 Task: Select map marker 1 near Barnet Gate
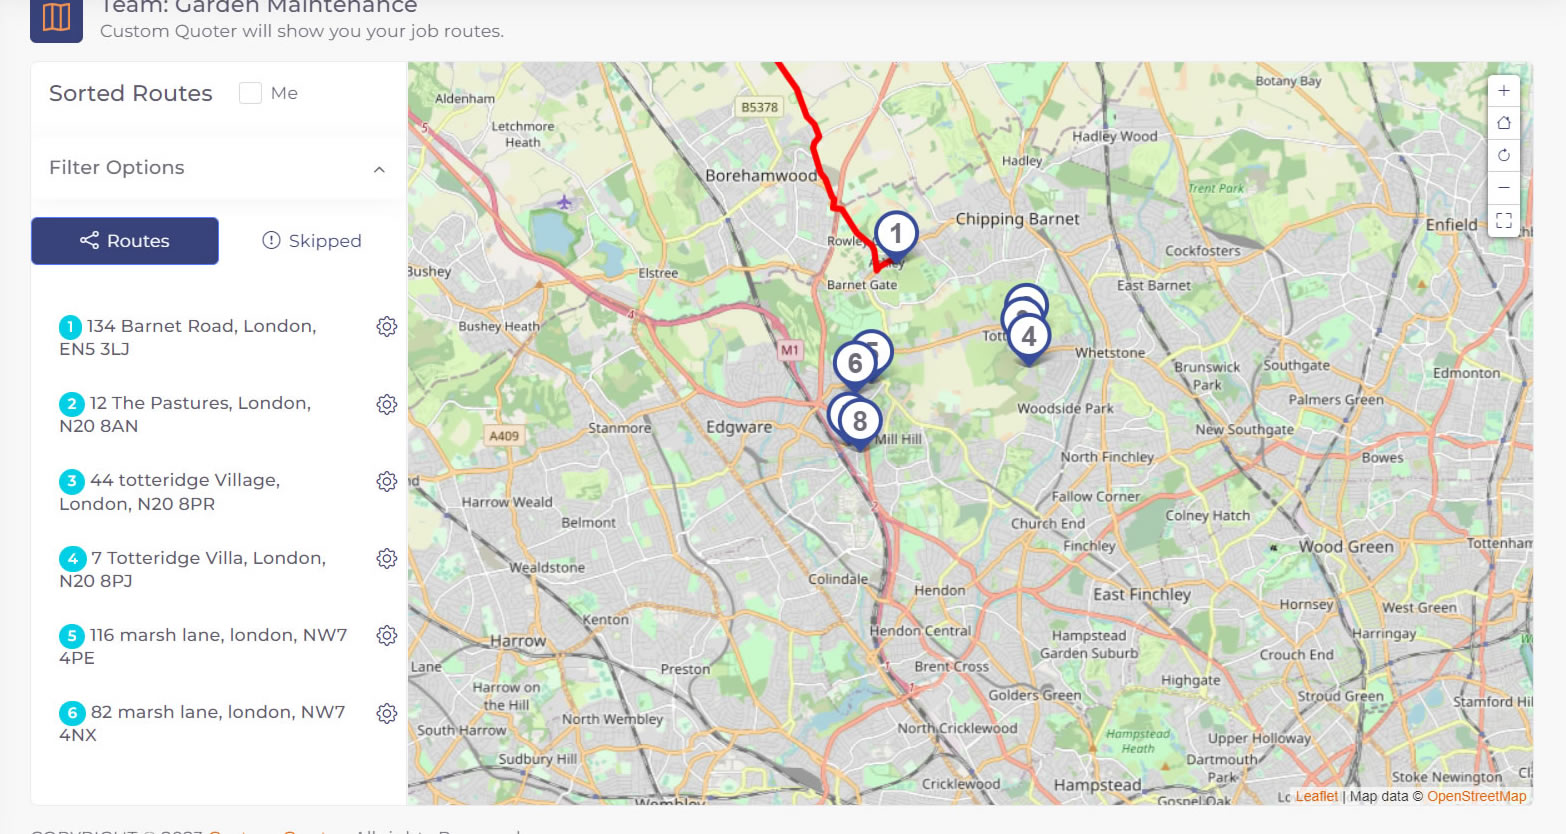tap(895, 232)
